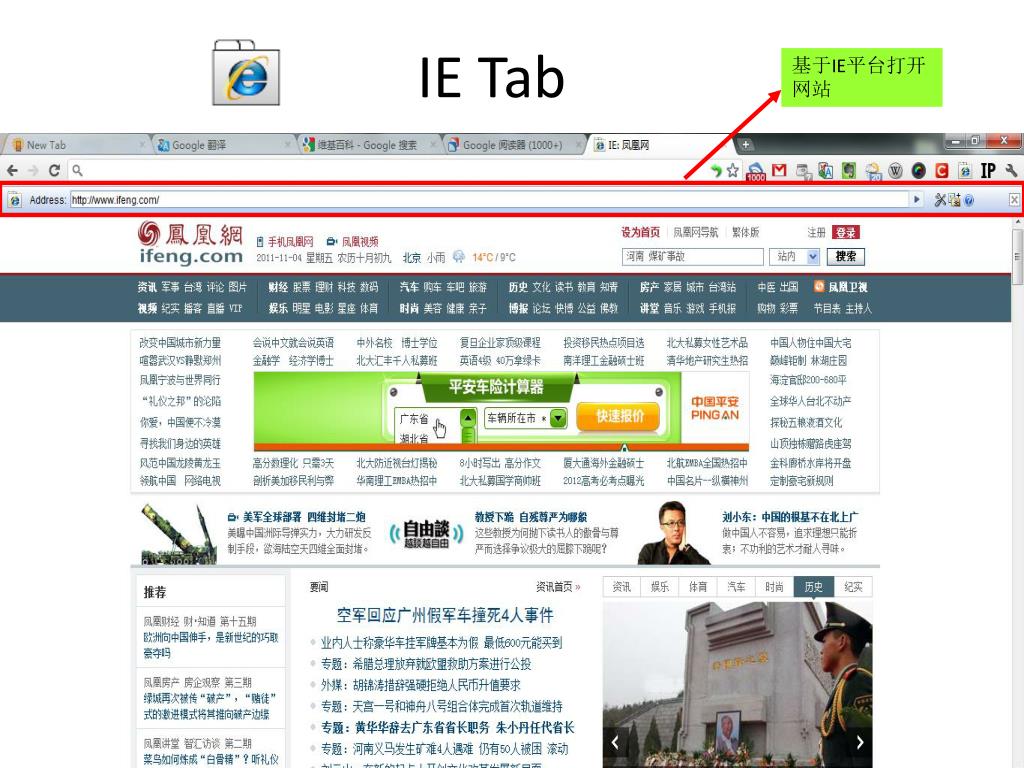Click the Wikipedia W extension icon

coord(895,171)
